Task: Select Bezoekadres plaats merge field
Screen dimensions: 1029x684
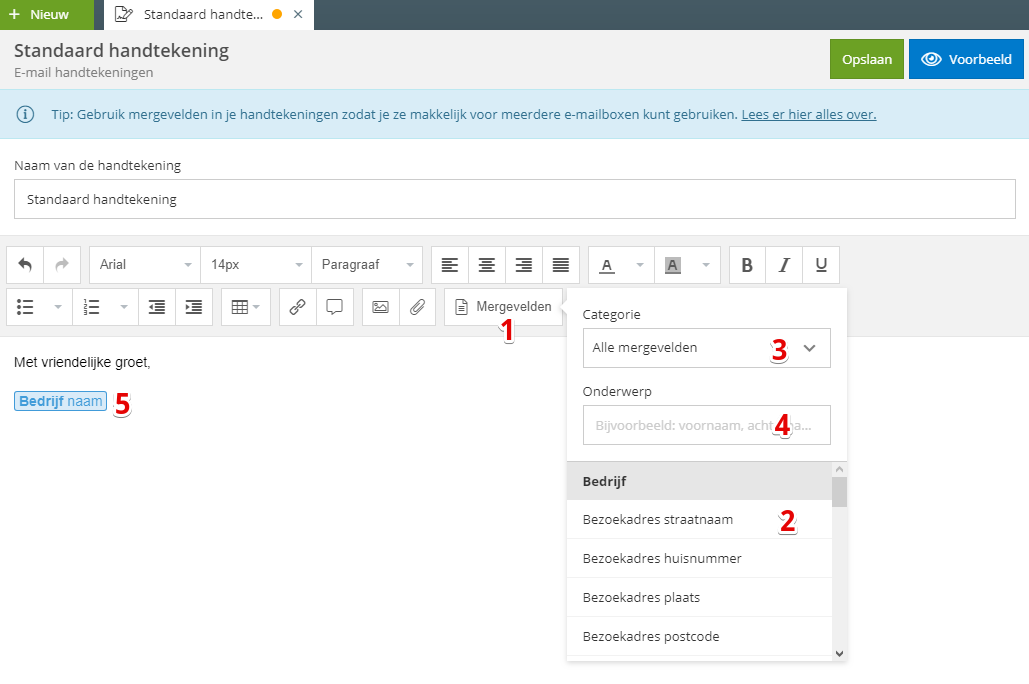Action: pos(699,597)
